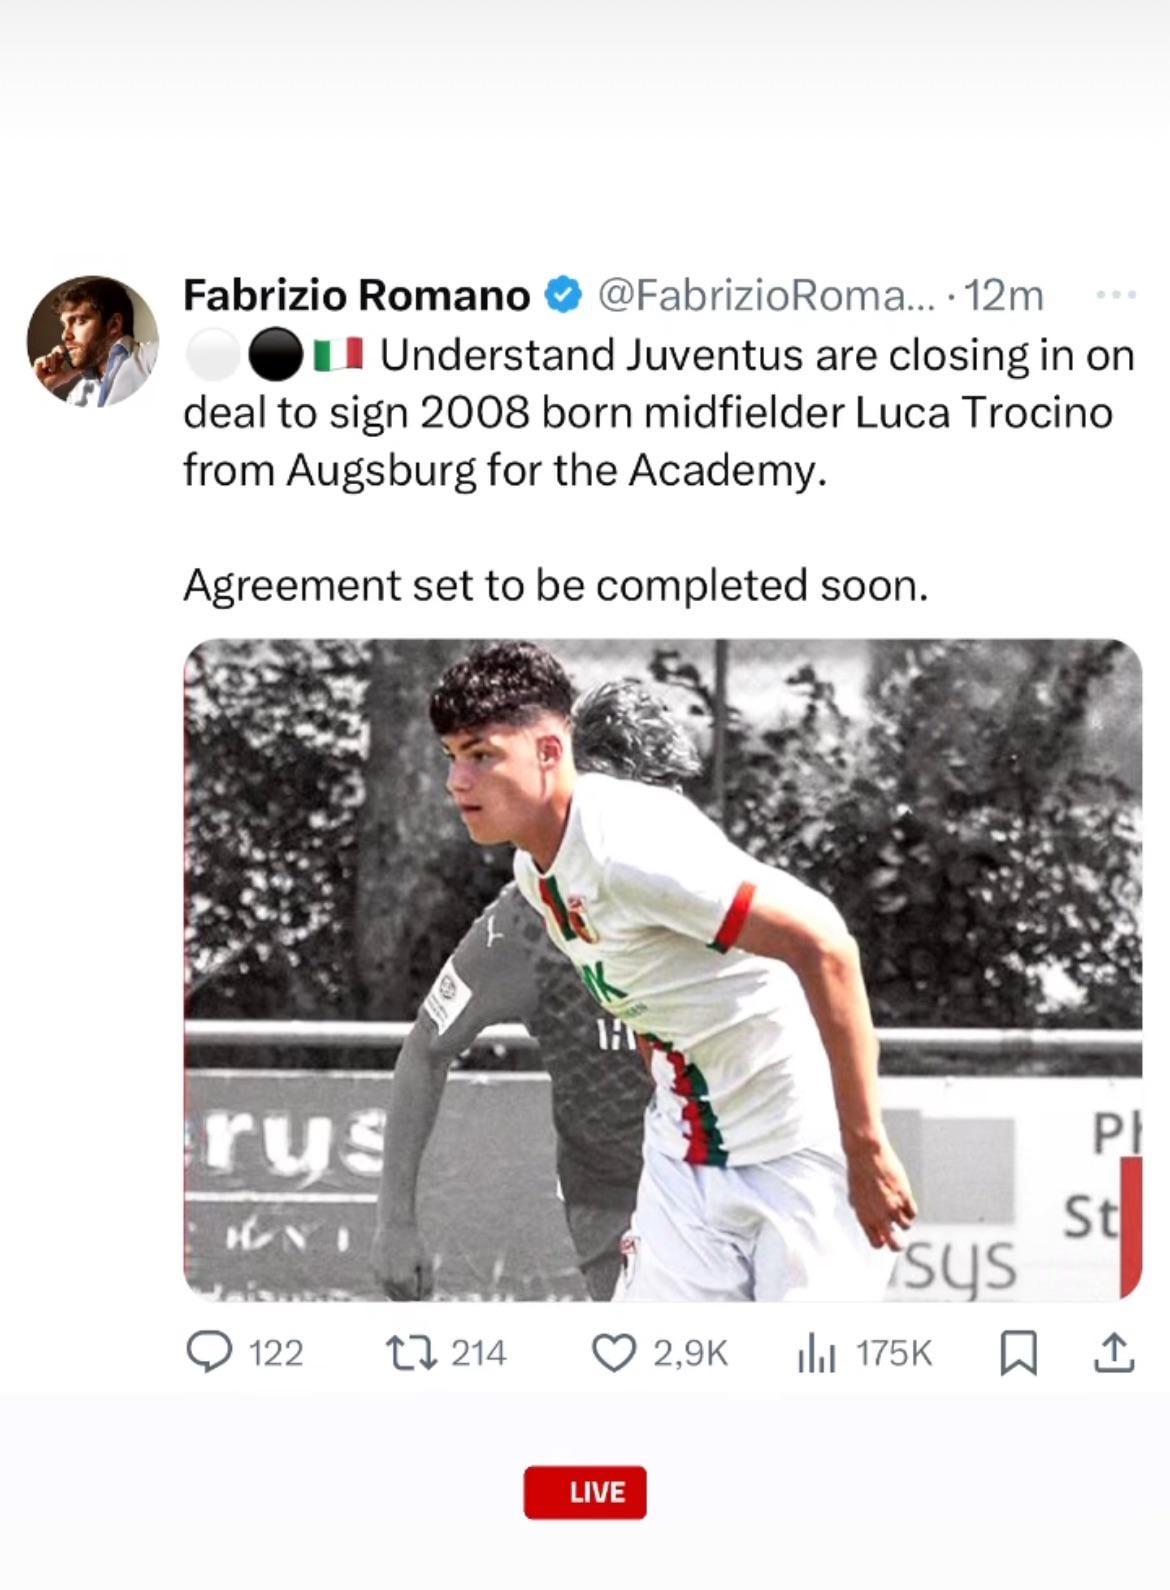Bookmark this tweet

pyautogui.click(x=1018, y=1354)
